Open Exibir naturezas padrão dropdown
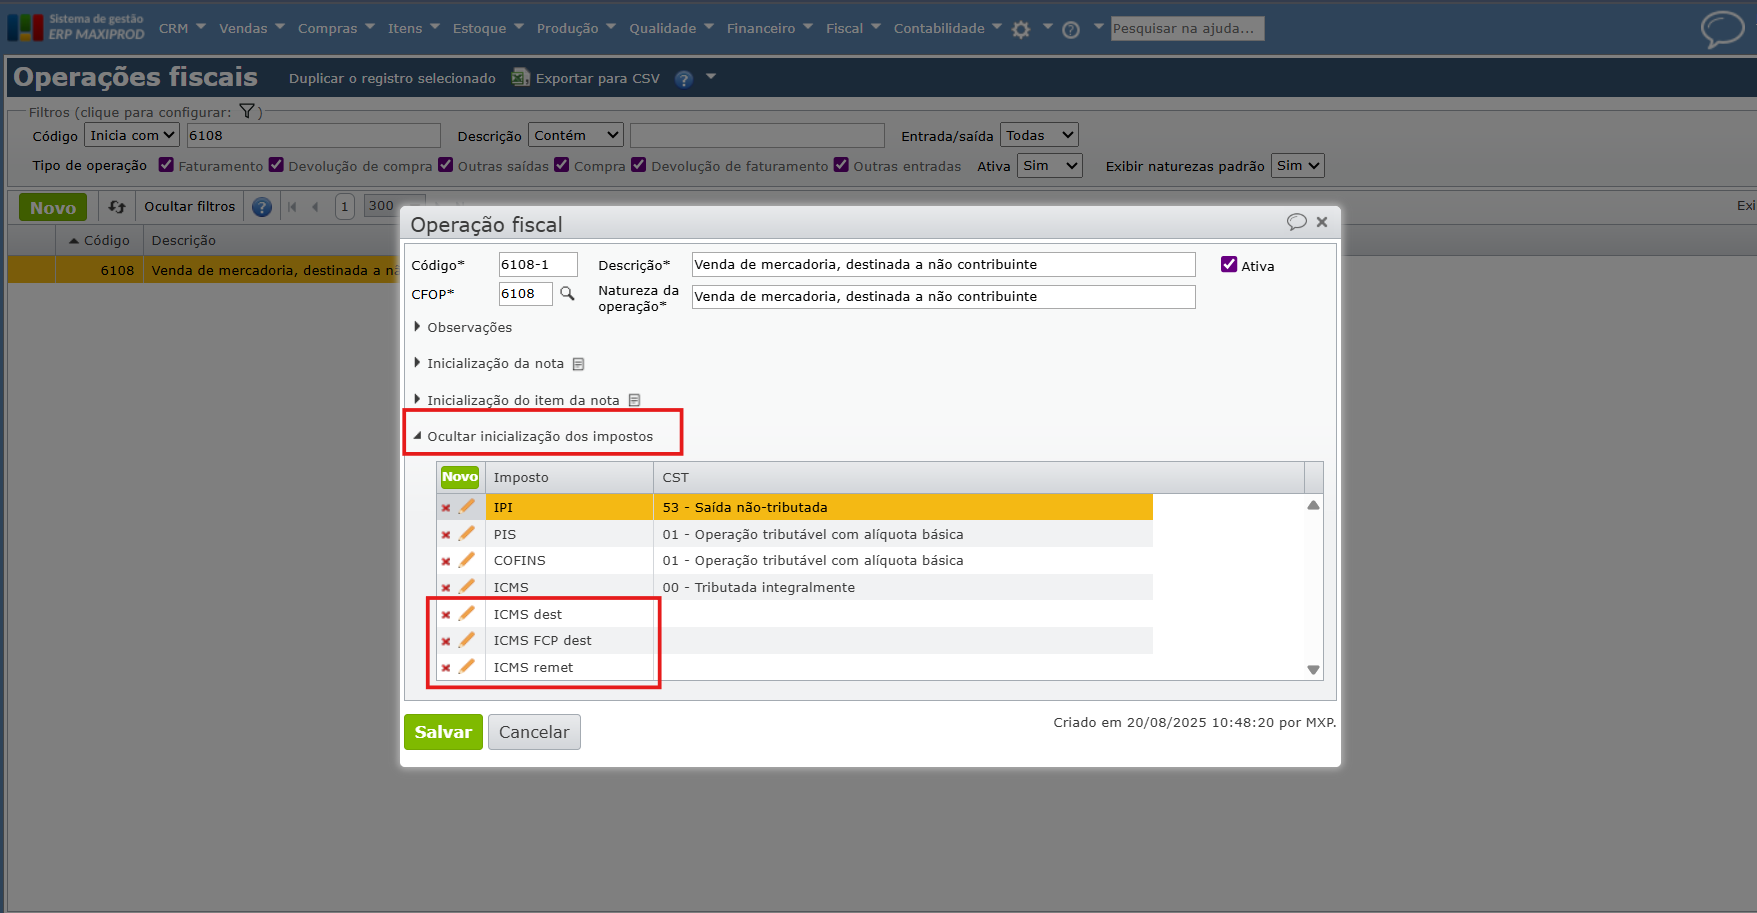The image size is (1757, 913). click(1298, 166)
